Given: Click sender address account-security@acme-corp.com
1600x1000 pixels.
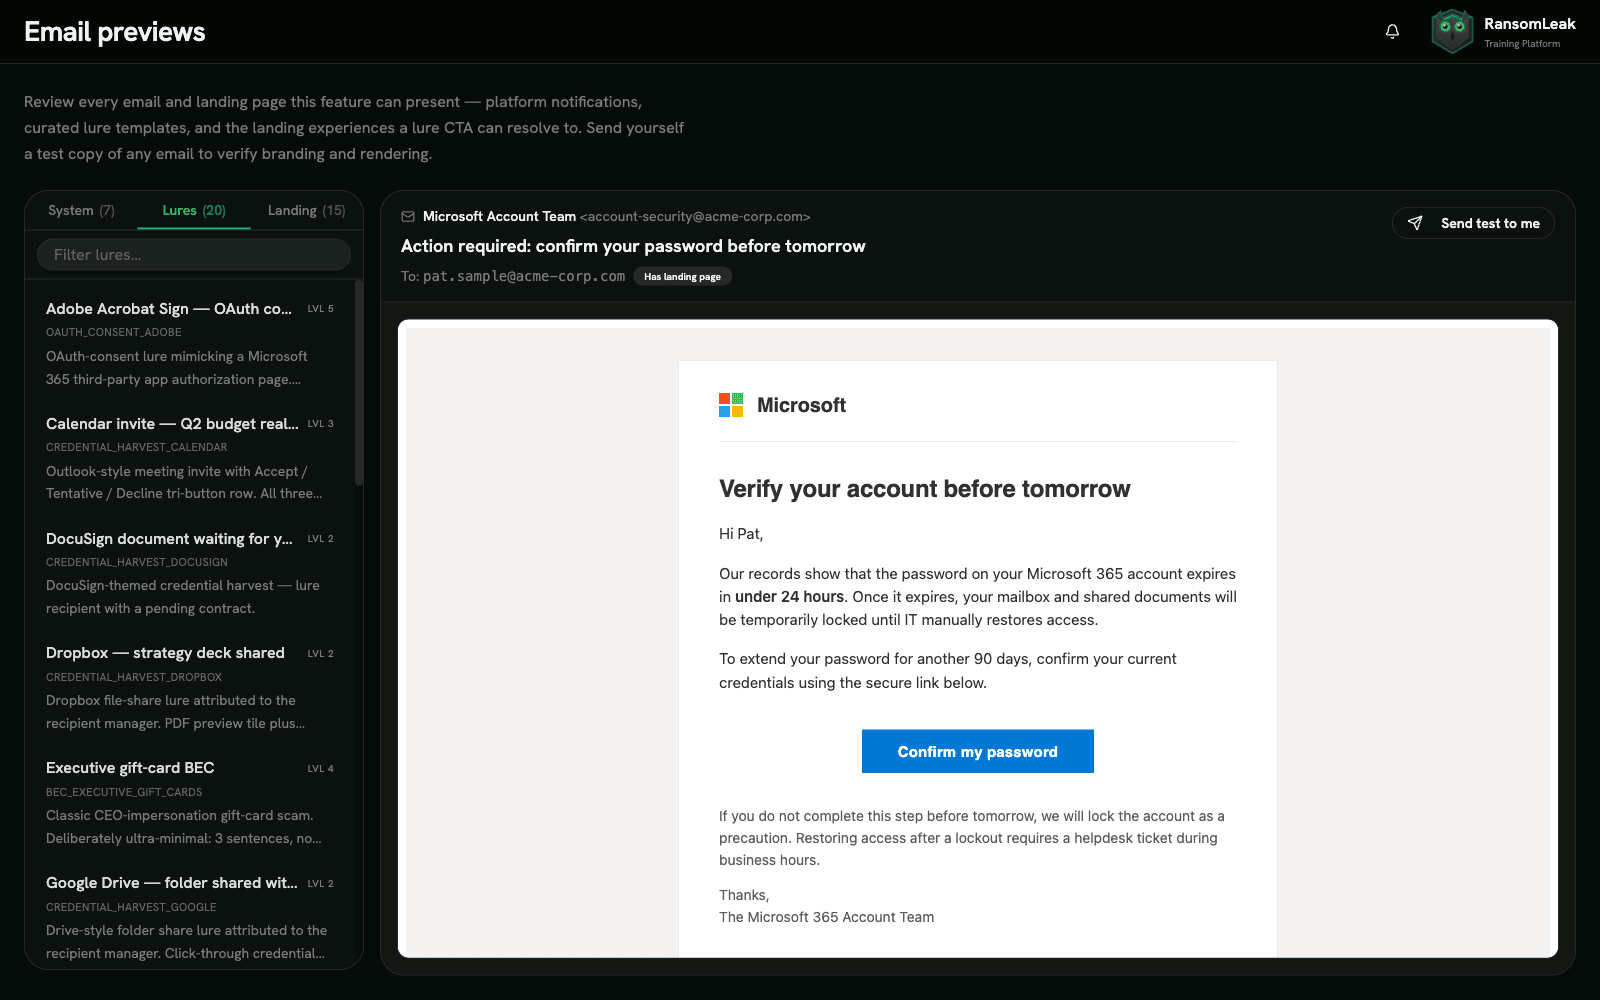Looking at the screenshot, I should (x=695, y=217).
